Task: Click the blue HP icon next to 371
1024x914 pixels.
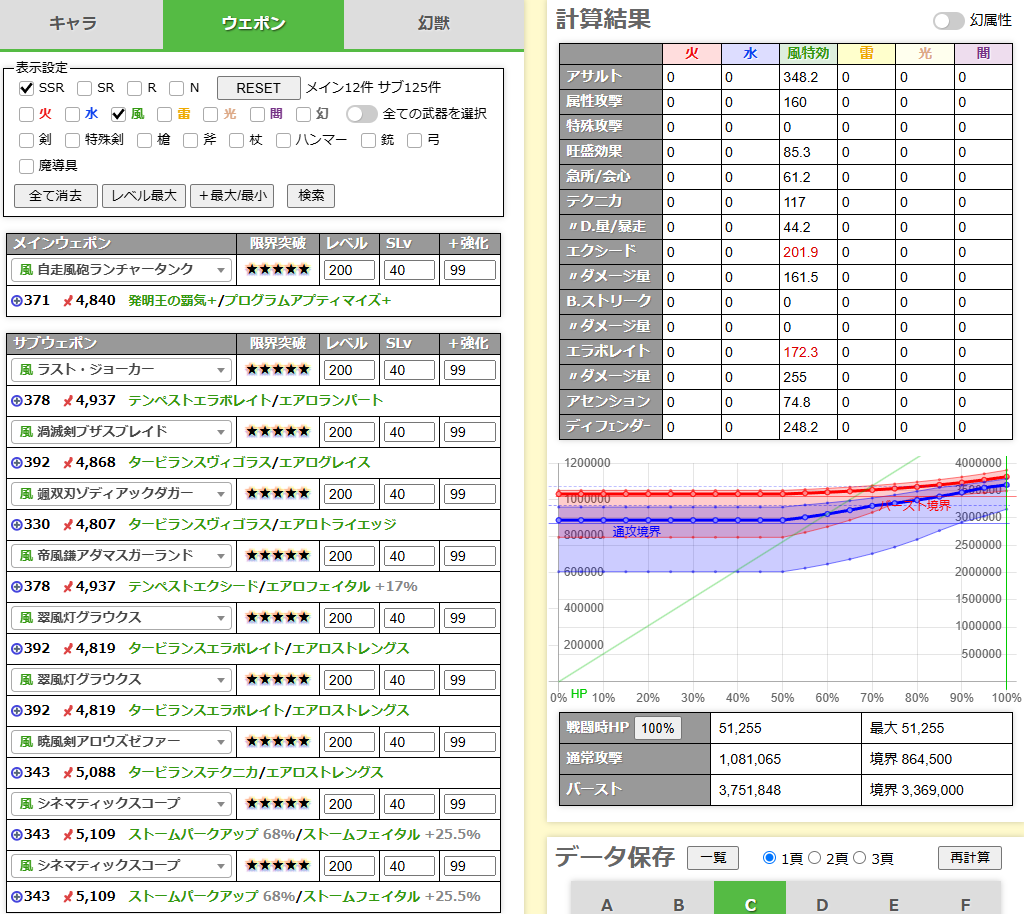Action: (x=16, y=300)
